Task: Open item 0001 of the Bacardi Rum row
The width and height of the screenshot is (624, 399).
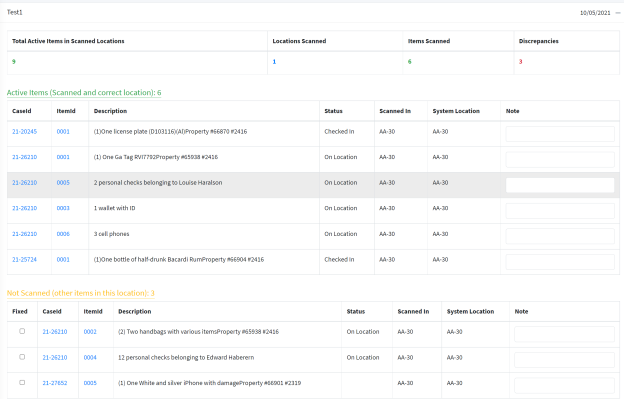Action: pos(63,259)
